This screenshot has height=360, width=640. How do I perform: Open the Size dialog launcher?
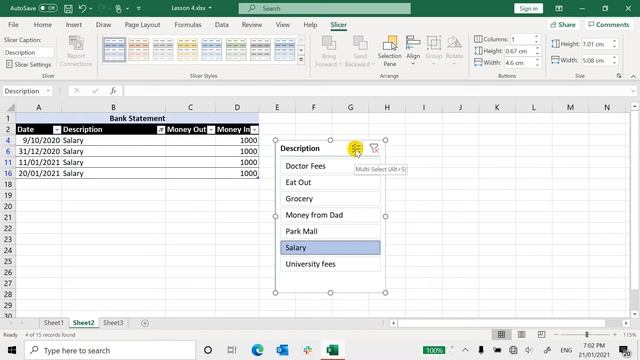click(619, 76)
